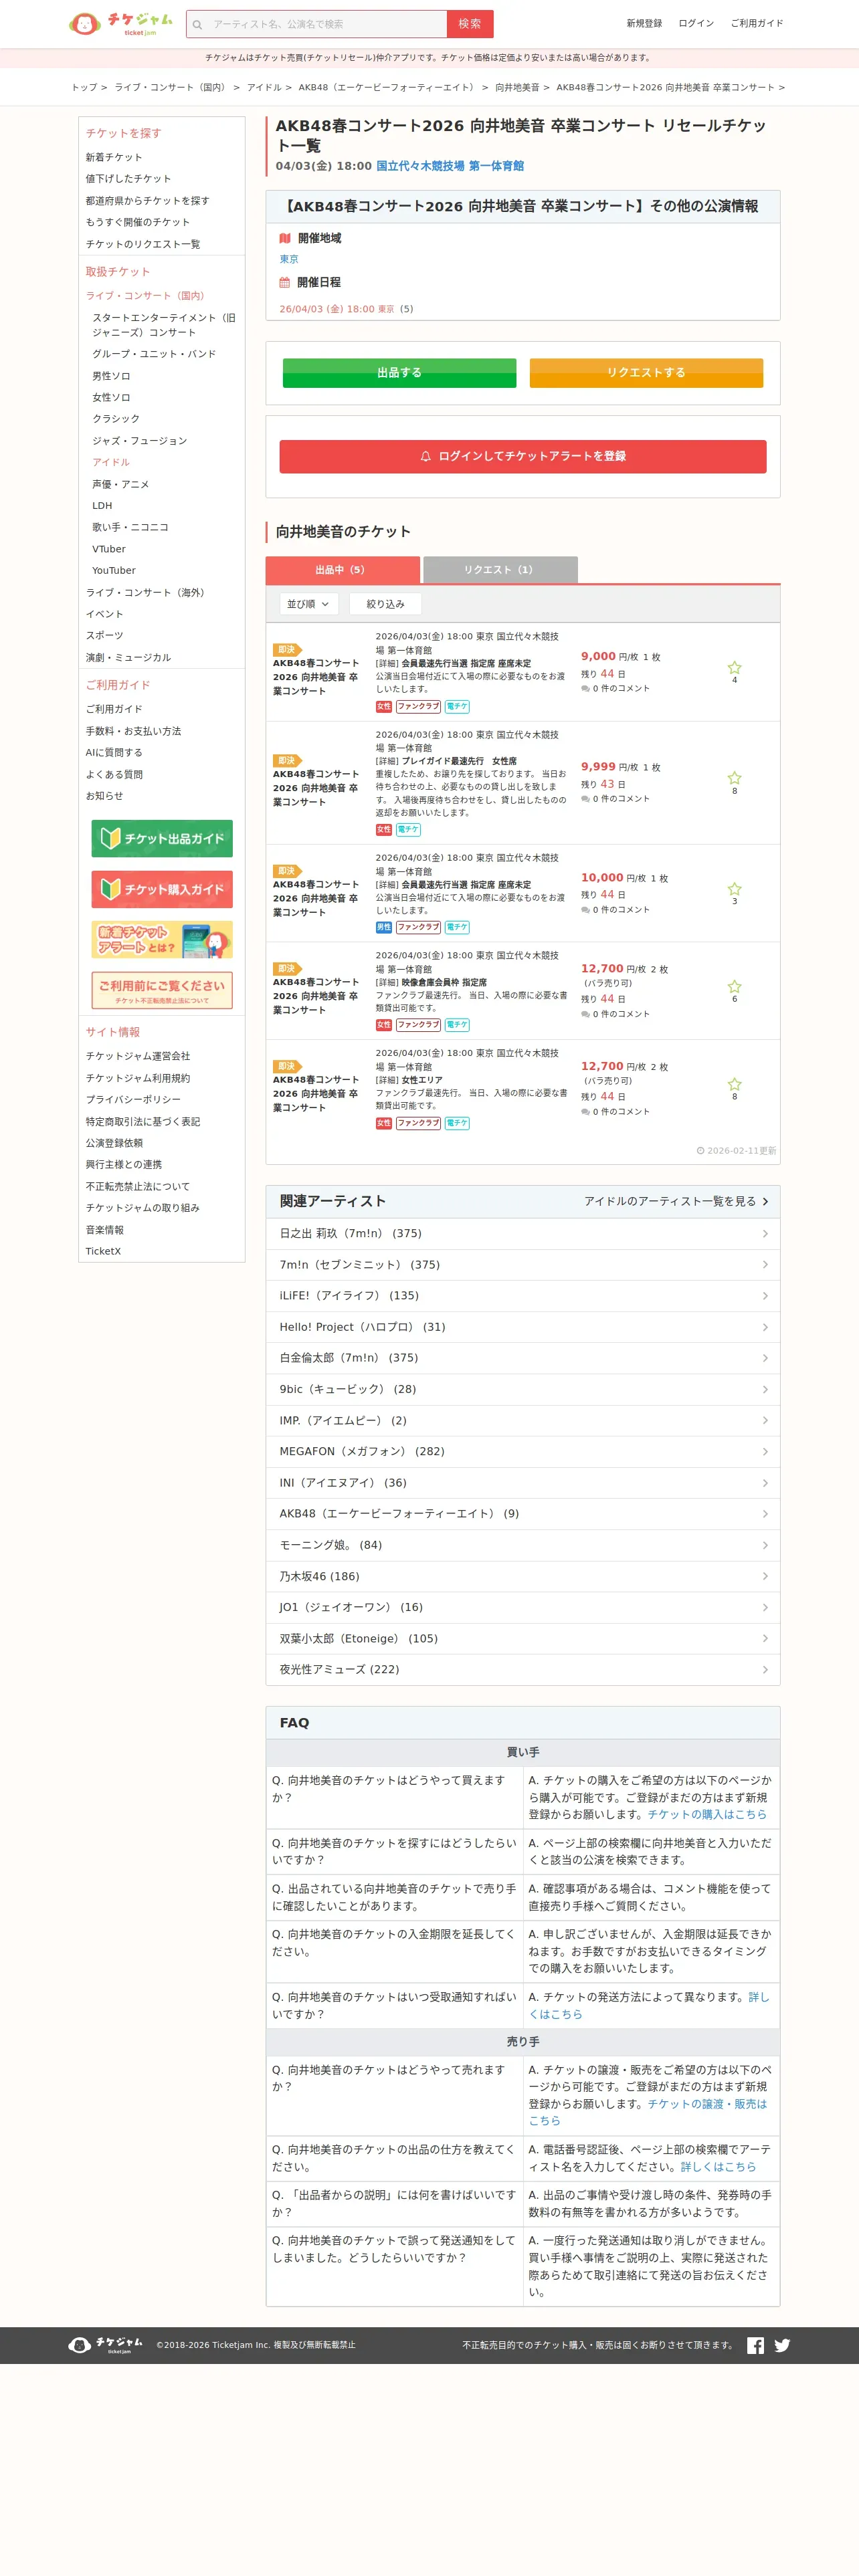Image resolution: width=859 pixels, height=2576 pixels.
Task: Click 向井地美音 in the breadcrumb
Action: coord(517,87)
